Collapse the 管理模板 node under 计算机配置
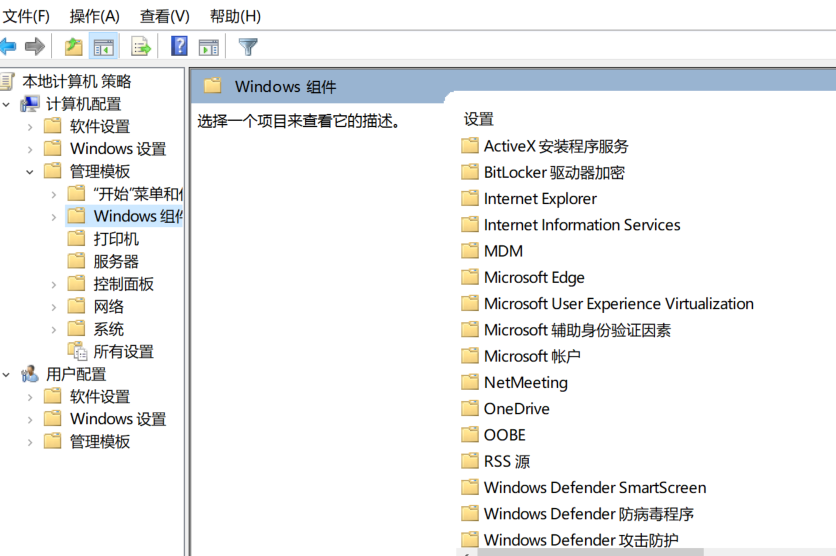This screenshot has height=556, width=836. 30,172
